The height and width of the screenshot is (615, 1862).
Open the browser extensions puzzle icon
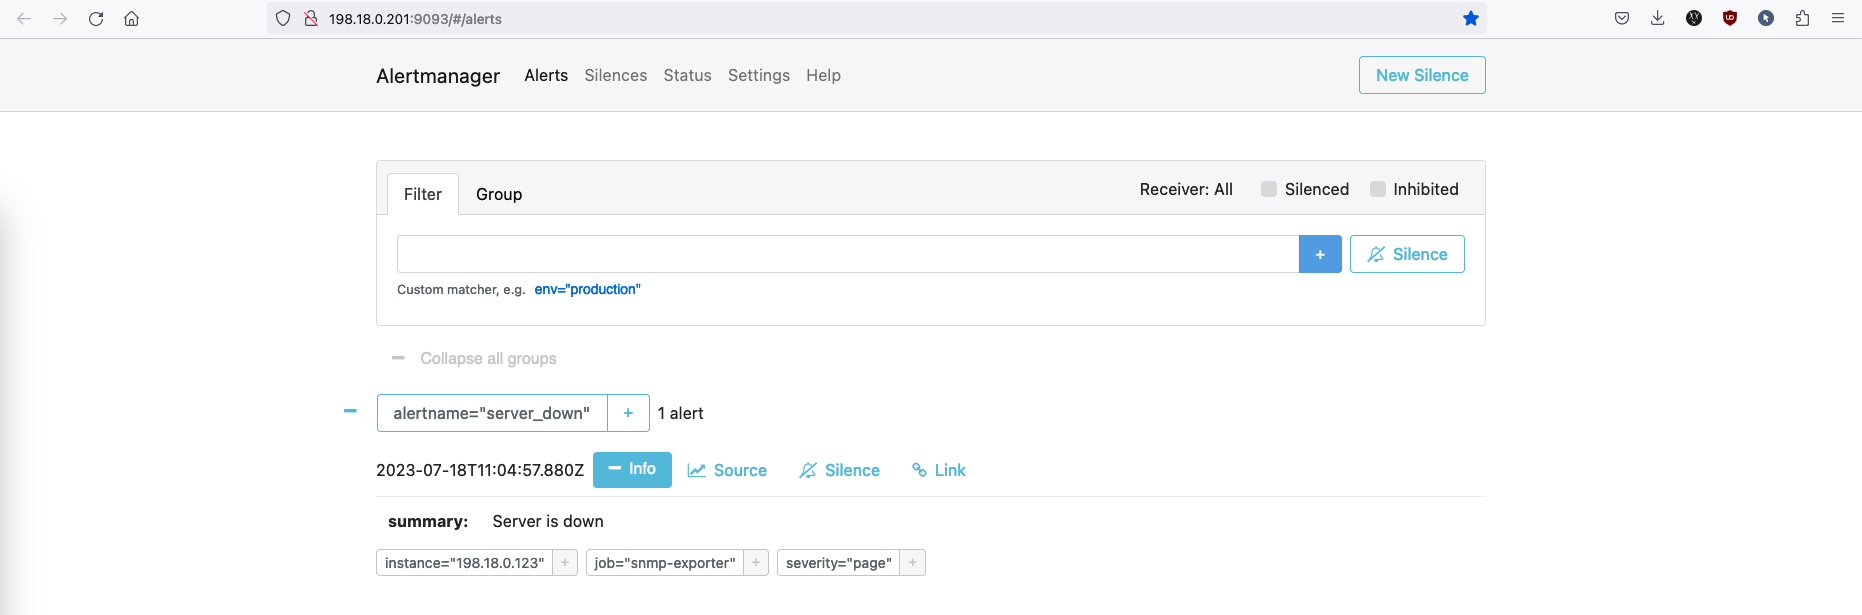(1802, 19)
